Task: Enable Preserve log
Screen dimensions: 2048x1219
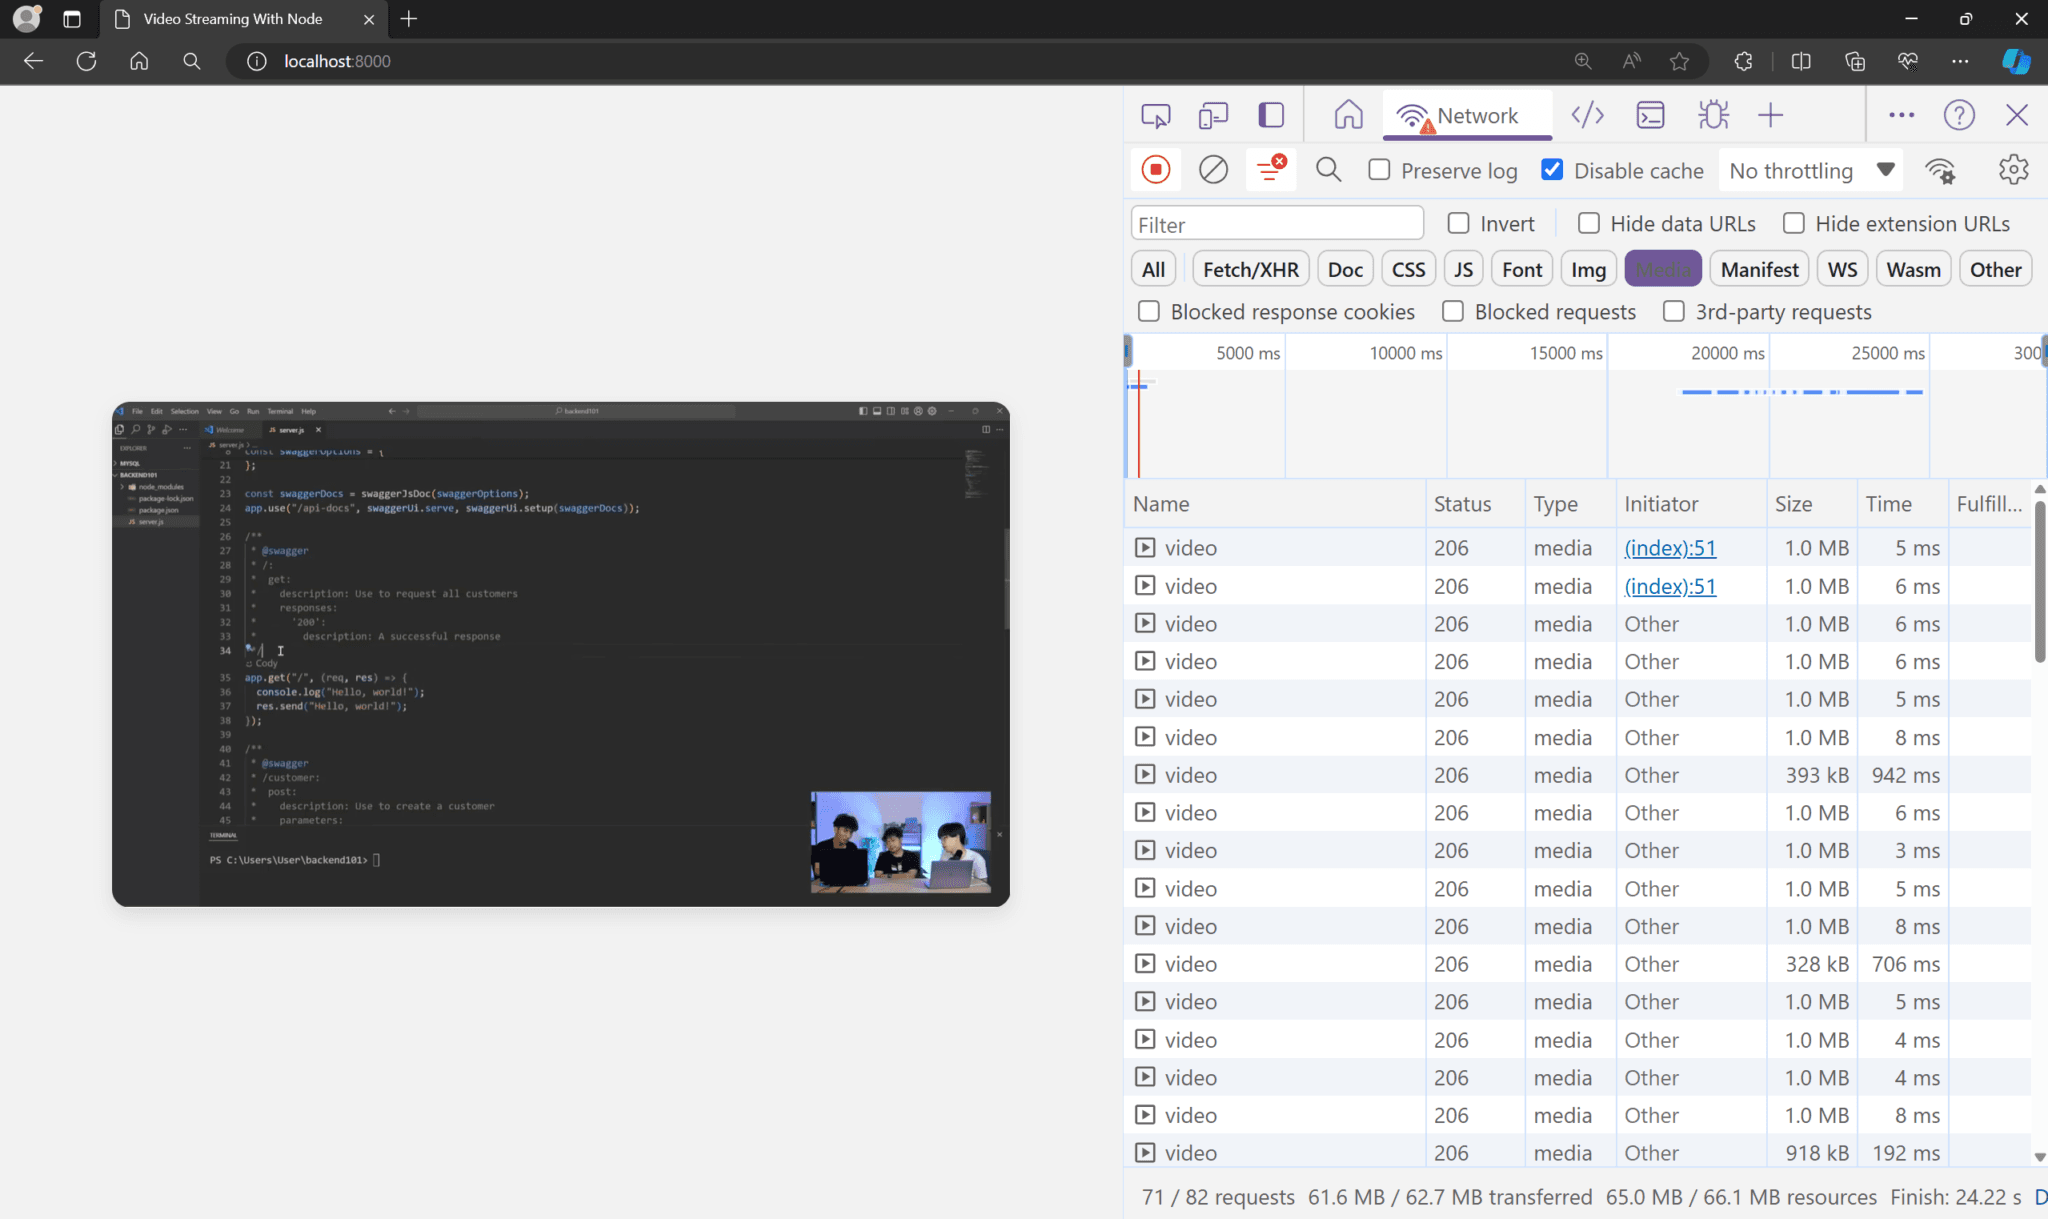Action: tap(1380, 169)
